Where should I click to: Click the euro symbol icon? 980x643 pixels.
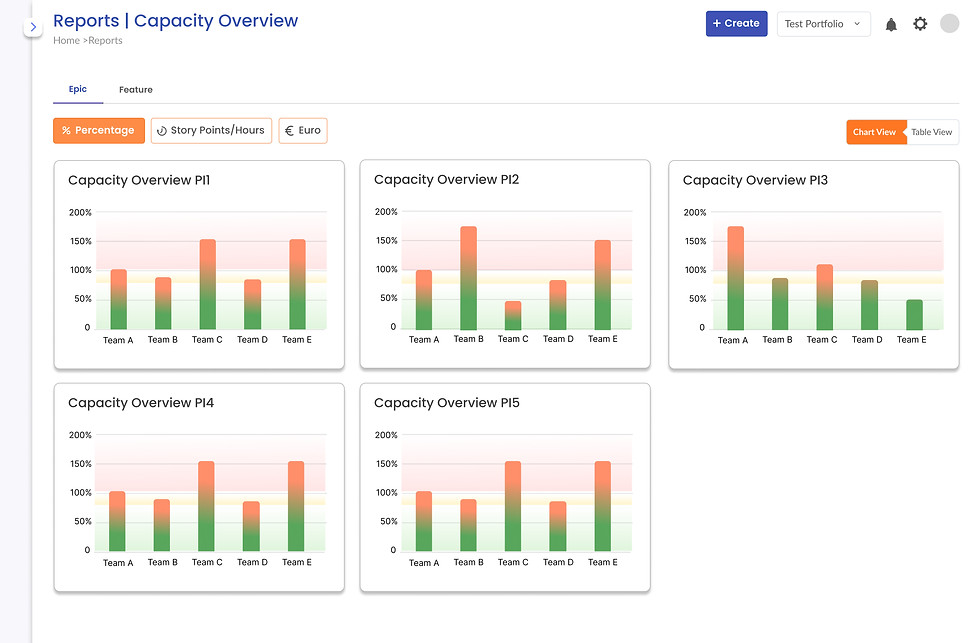[289, 131]
